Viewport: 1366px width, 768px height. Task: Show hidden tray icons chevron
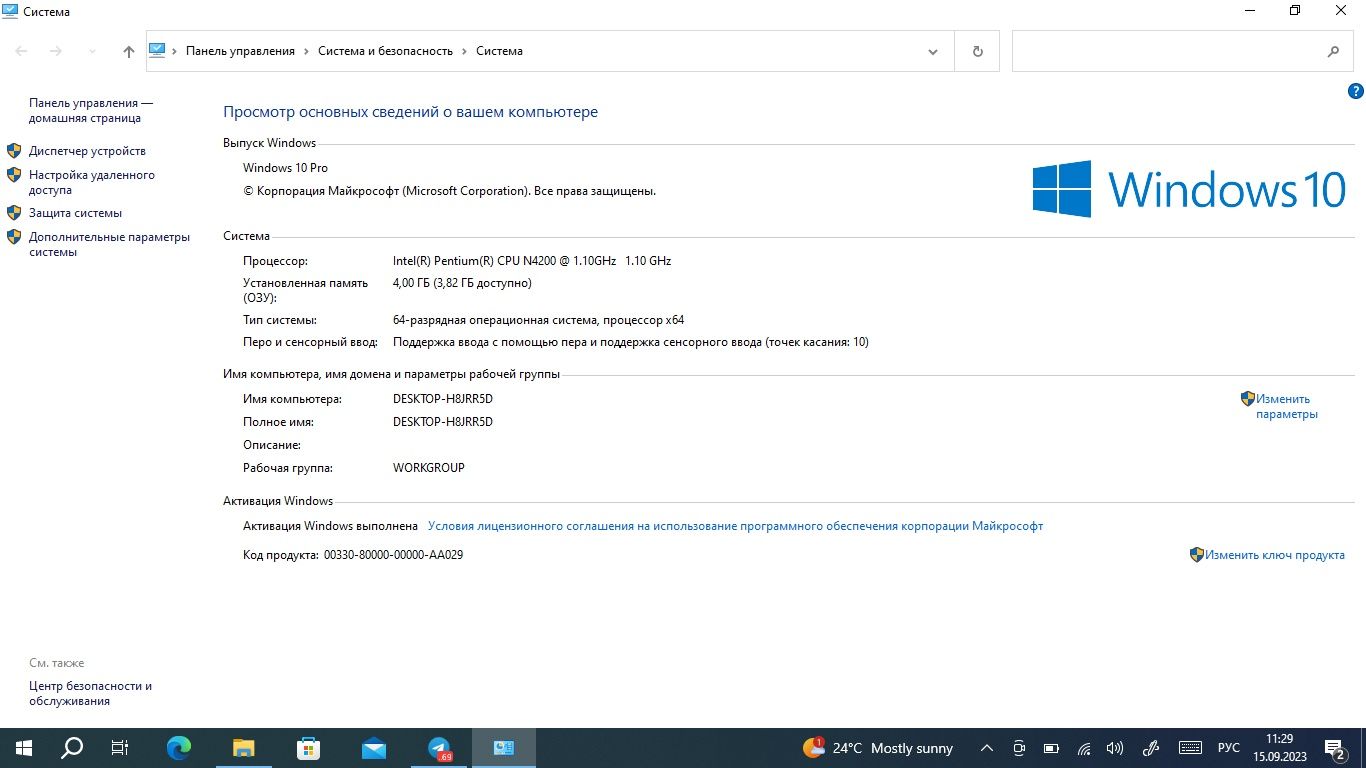pos(986,748)
